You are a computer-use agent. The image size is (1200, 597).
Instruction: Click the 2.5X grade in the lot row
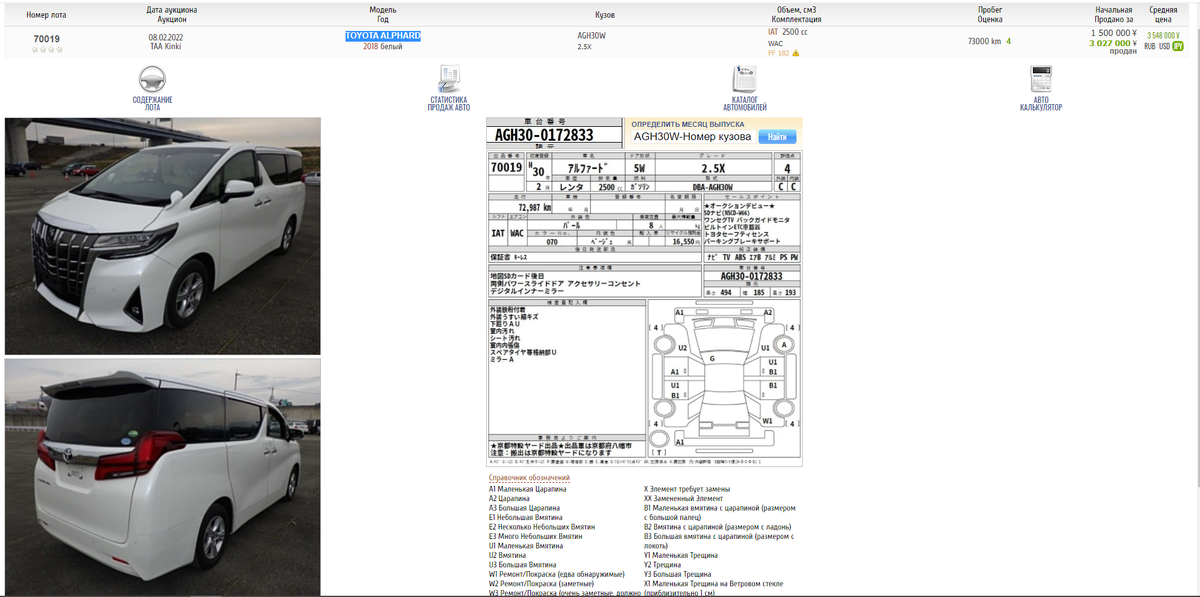click(584, 46)
